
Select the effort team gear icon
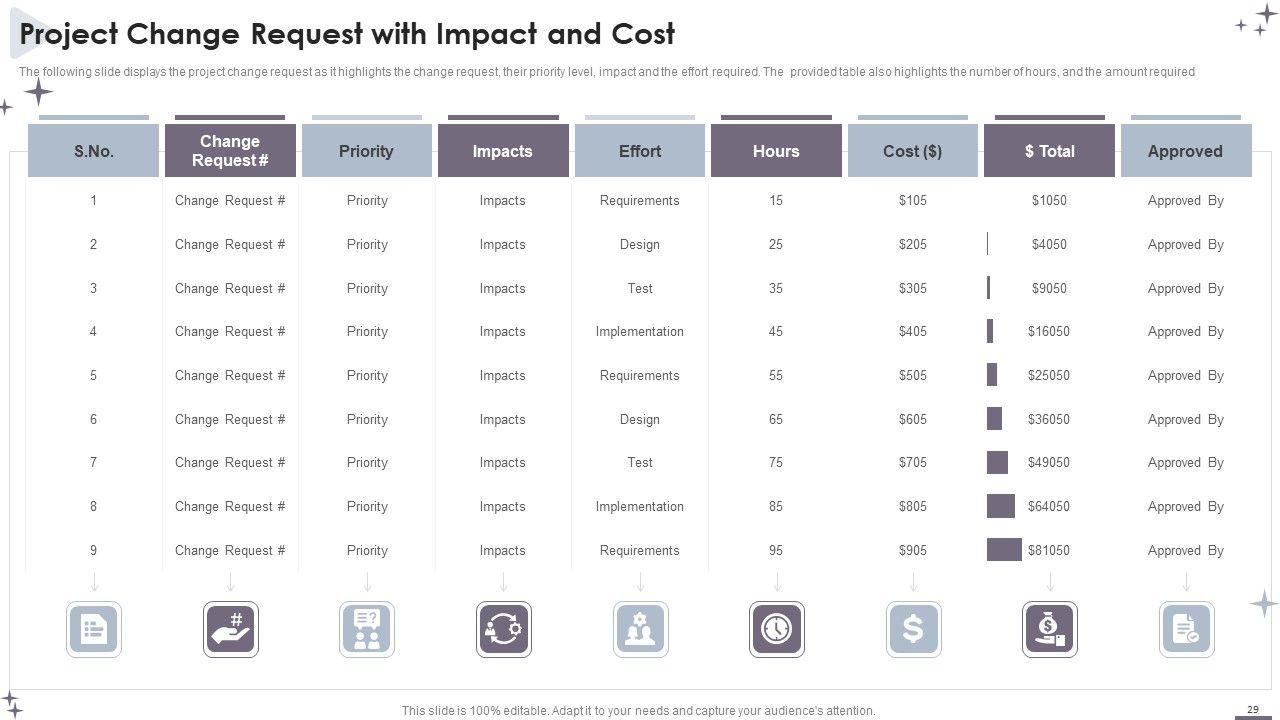pos(640,629)
